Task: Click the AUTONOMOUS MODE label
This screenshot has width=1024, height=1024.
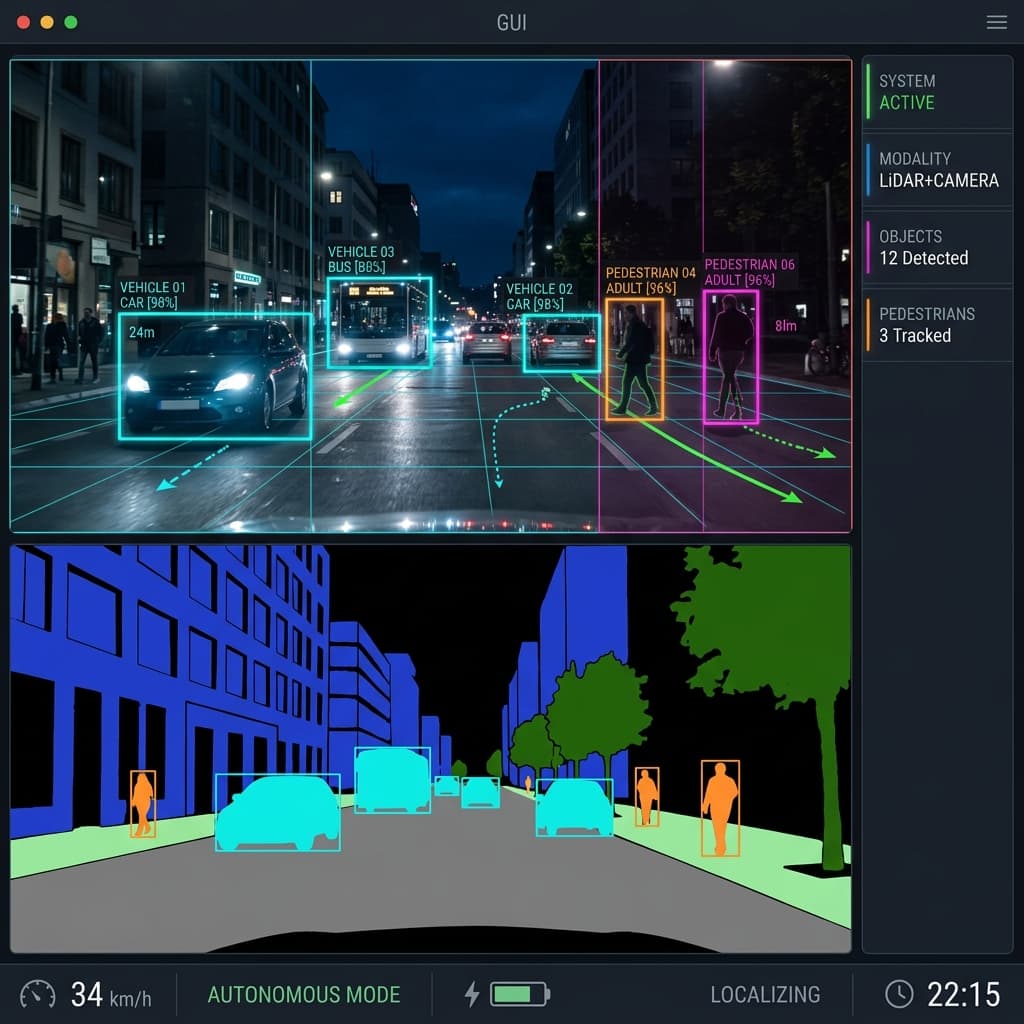Action: pos(304,994)
